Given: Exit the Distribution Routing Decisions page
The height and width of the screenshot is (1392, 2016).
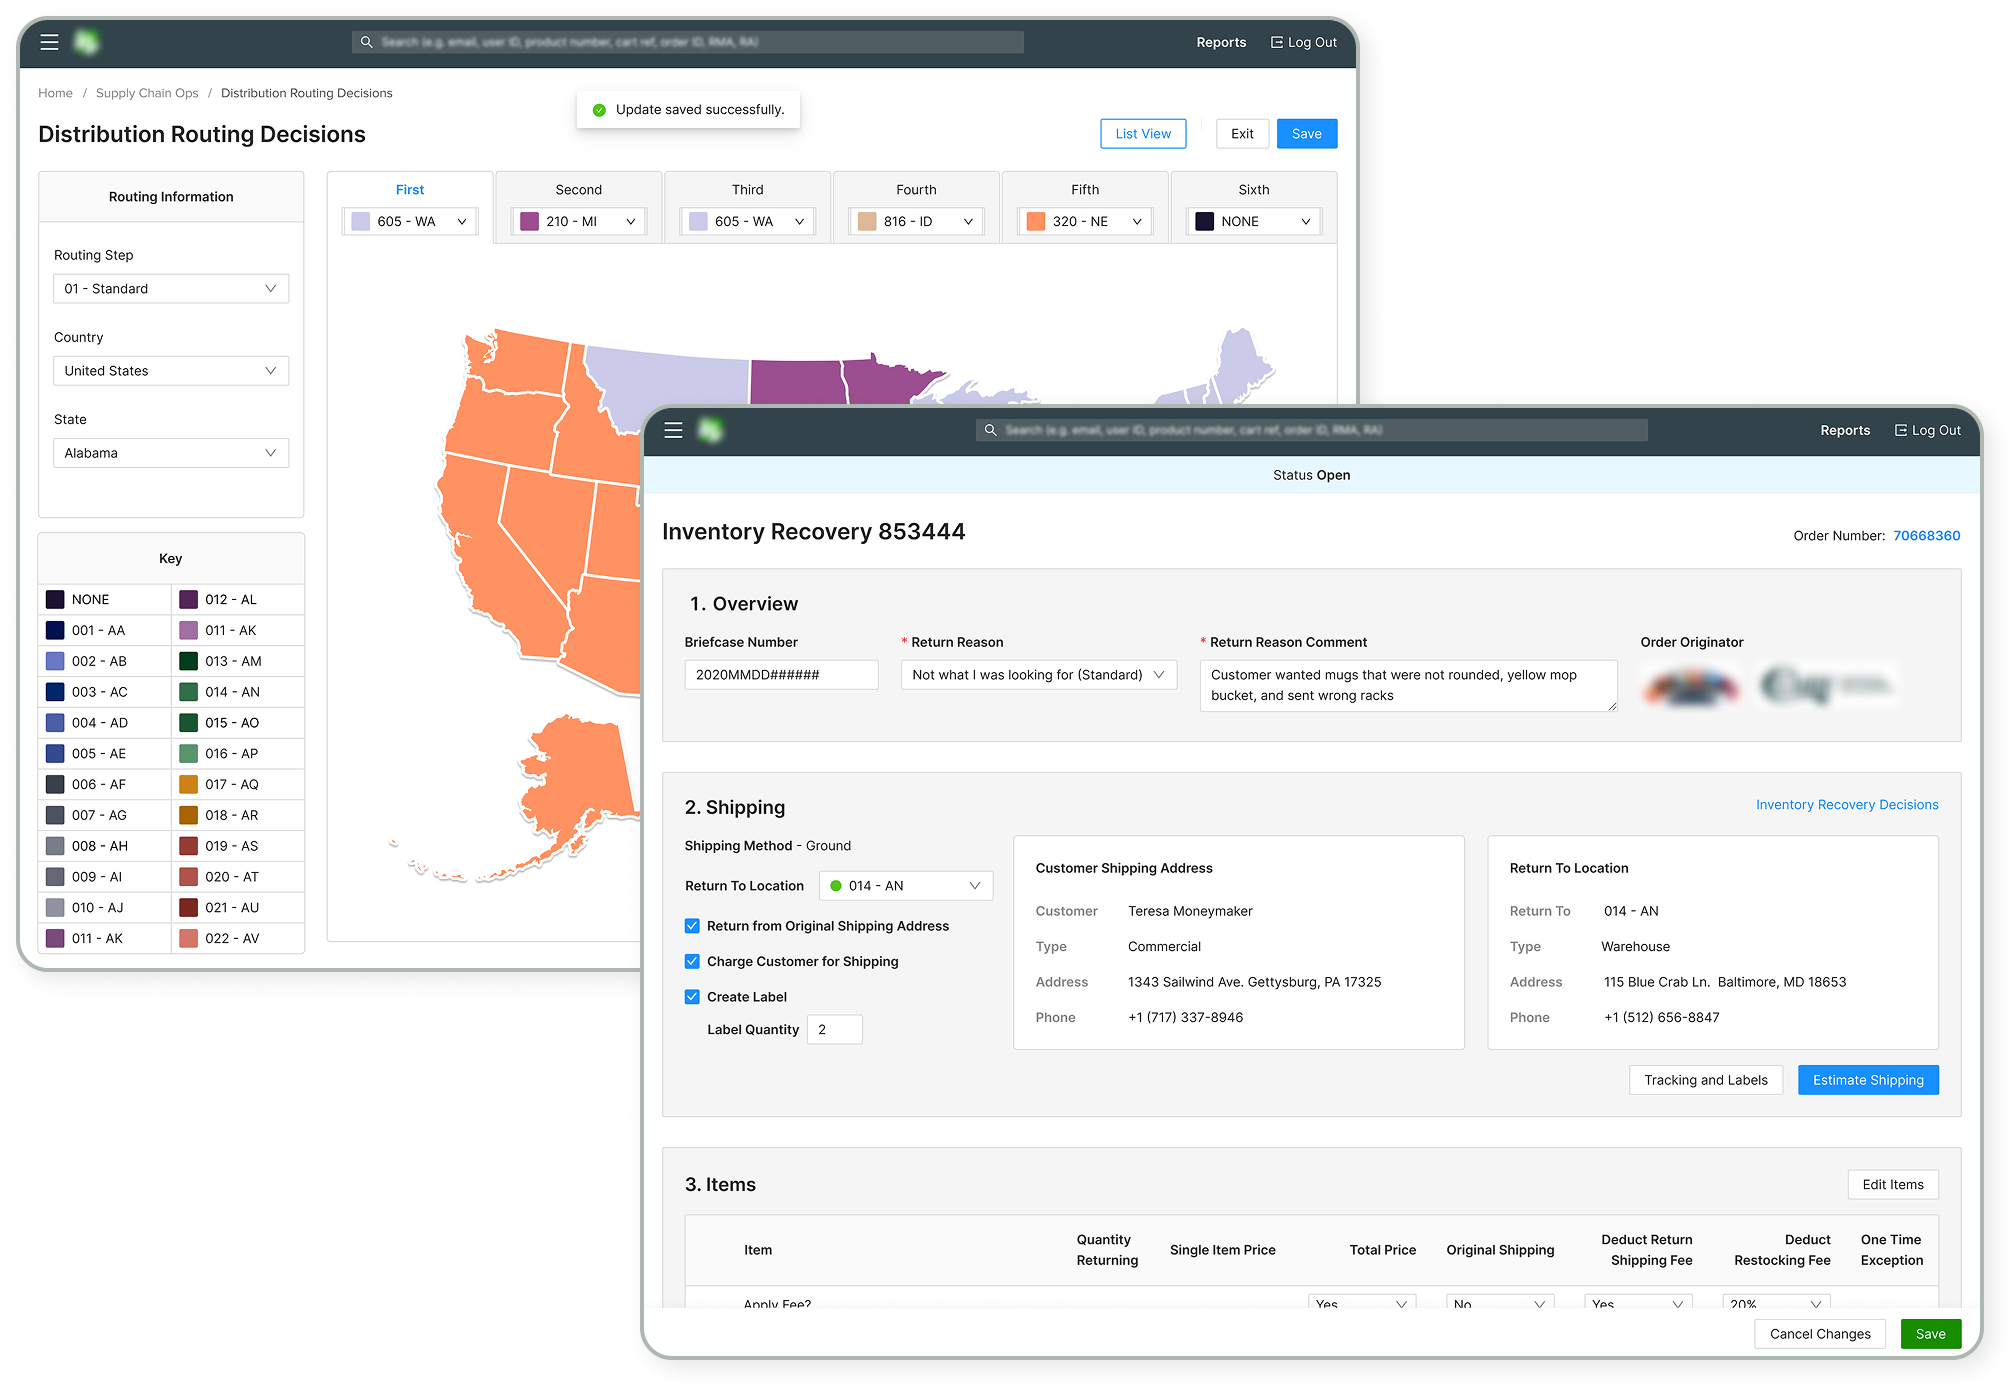Looking at the screenshot, I should (1242, 134).
